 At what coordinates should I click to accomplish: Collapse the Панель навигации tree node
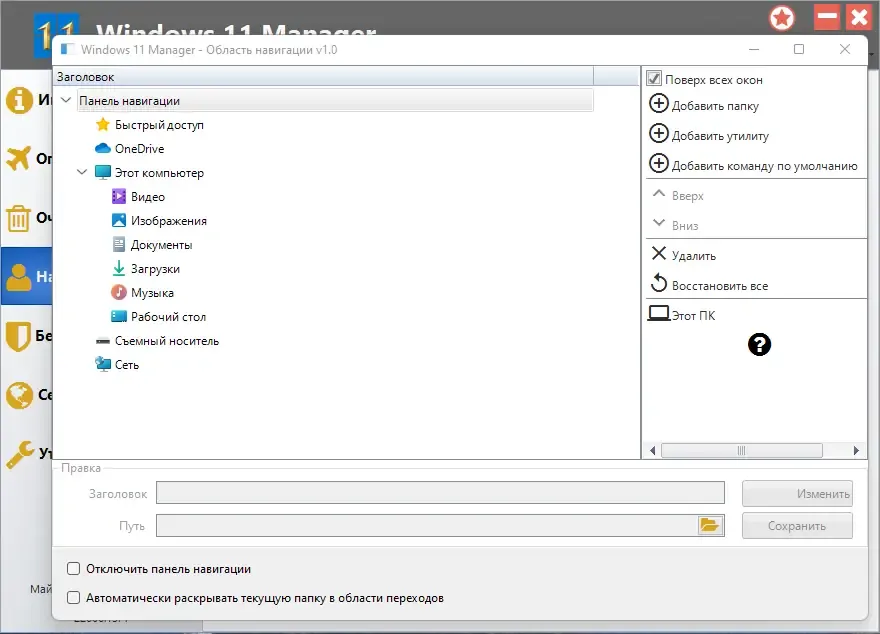[x=66, y=100]
